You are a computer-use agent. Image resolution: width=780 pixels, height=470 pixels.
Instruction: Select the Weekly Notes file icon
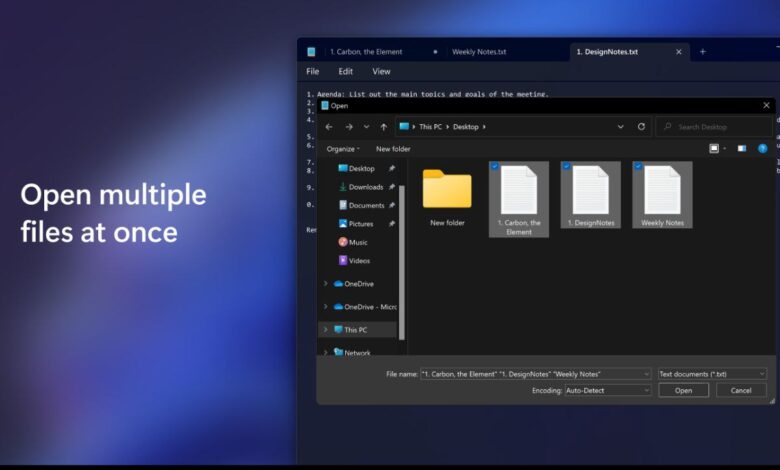point(662,190)
